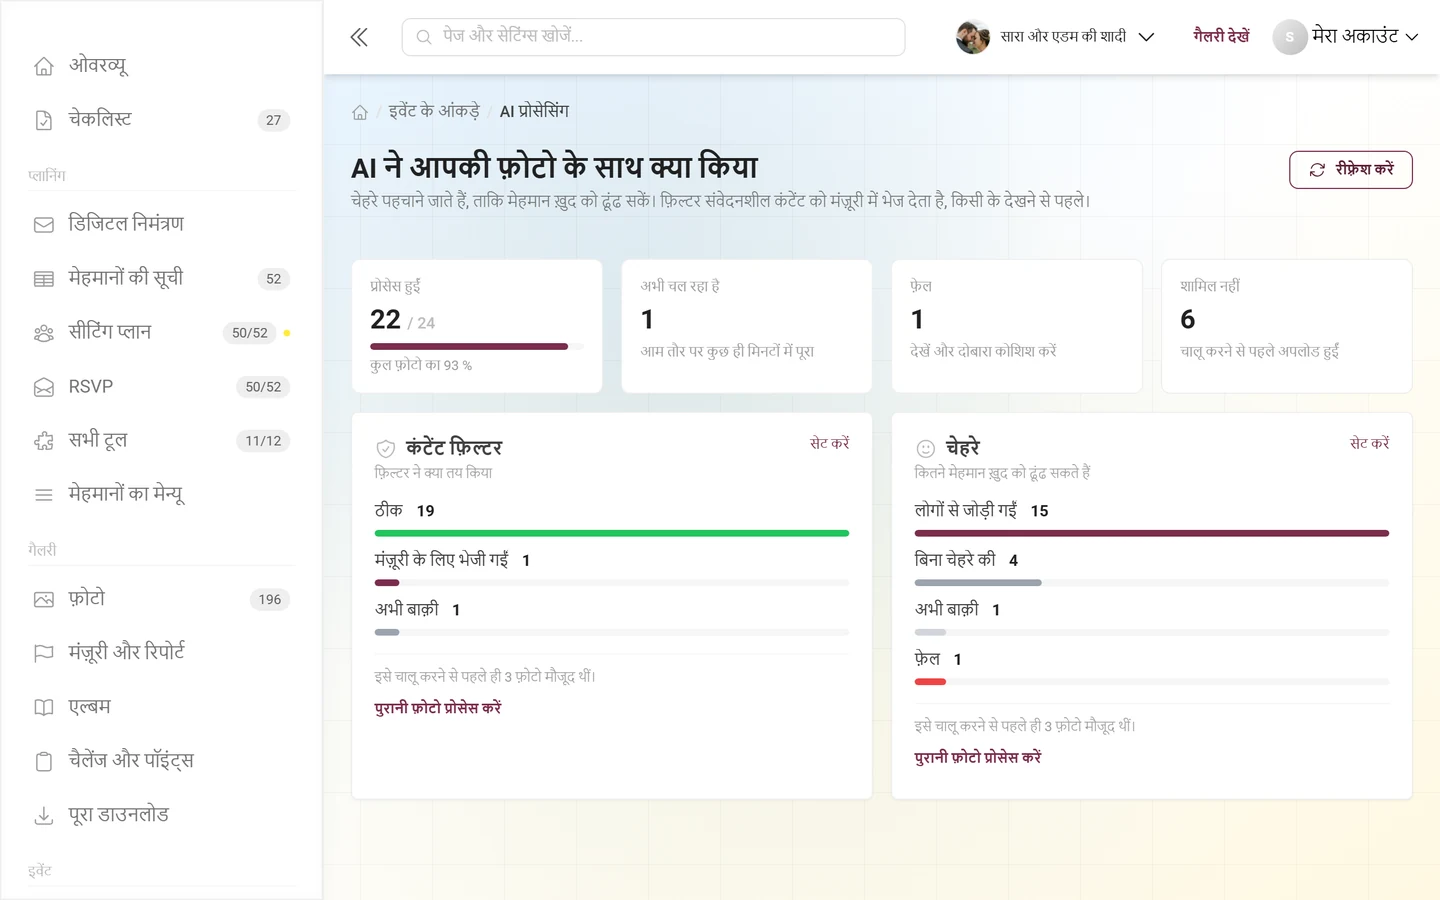Image resolution: width=1440 pixels, height=900 pixels.
Task: Click the डिजिटल निमंत्रण envelope icon
Action: point(44,225)
